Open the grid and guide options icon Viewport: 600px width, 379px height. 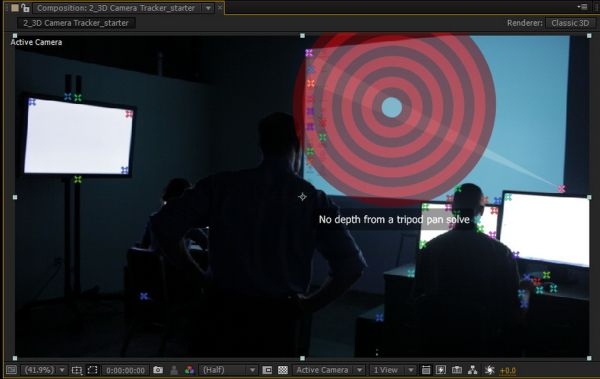tap(77, 370)
